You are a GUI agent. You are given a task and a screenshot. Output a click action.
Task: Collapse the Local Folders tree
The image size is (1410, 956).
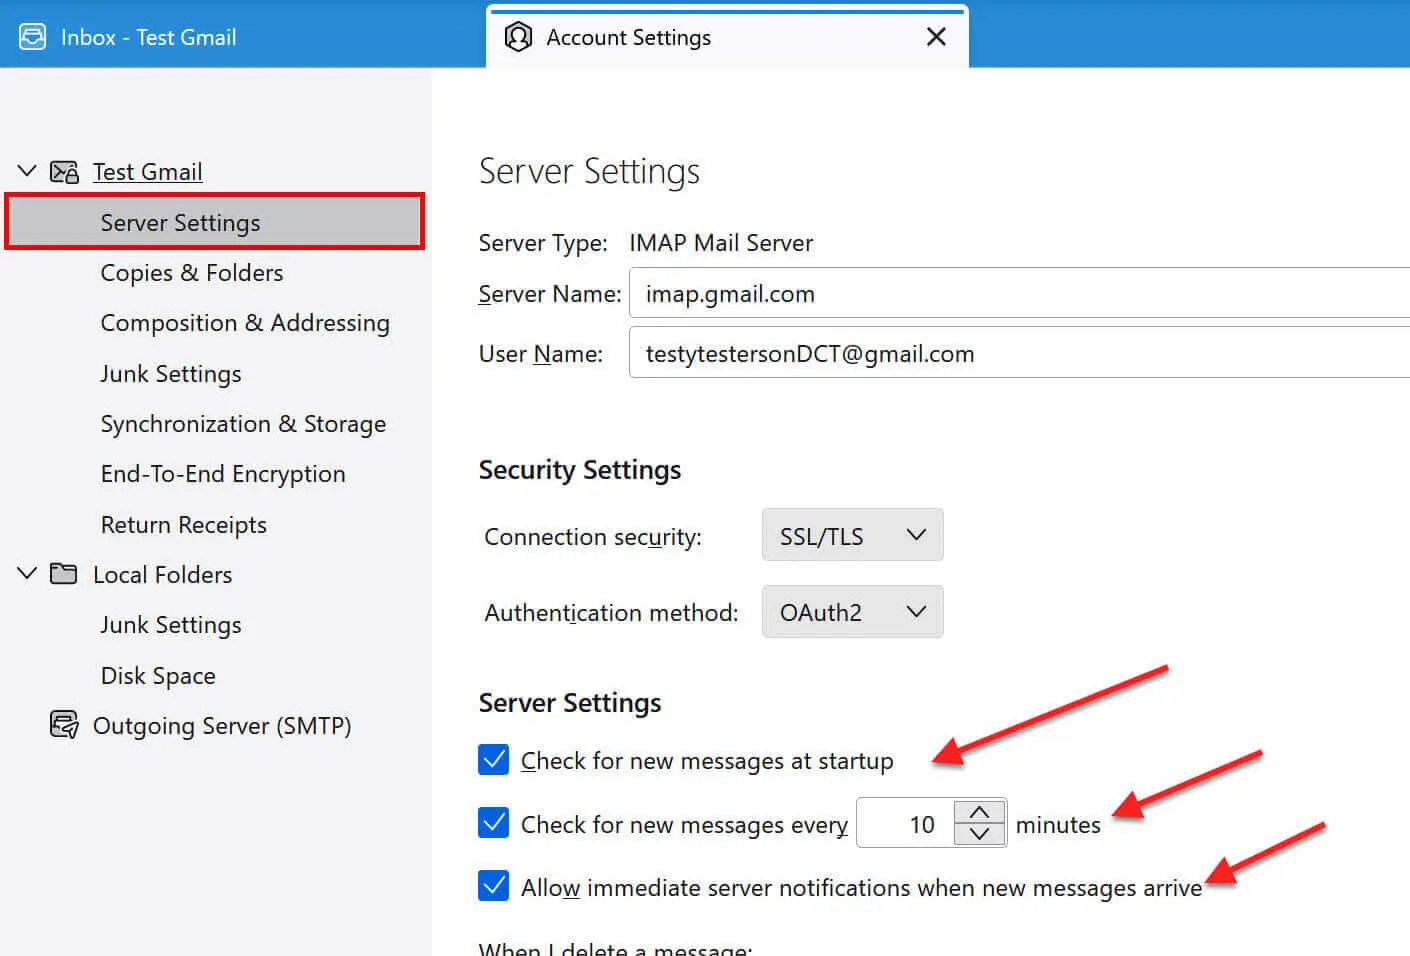pos(27,573)
